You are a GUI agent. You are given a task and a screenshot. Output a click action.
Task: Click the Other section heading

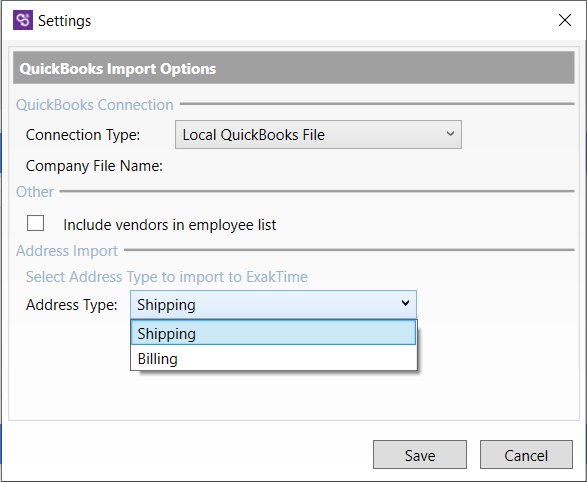click(35, 192)
